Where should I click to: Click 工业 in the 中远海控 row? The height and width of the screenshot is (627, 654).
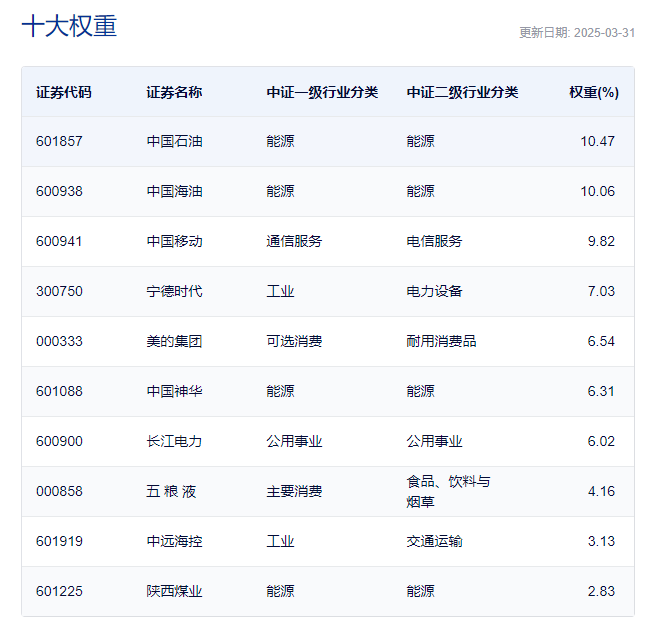[x=280, y=541]
